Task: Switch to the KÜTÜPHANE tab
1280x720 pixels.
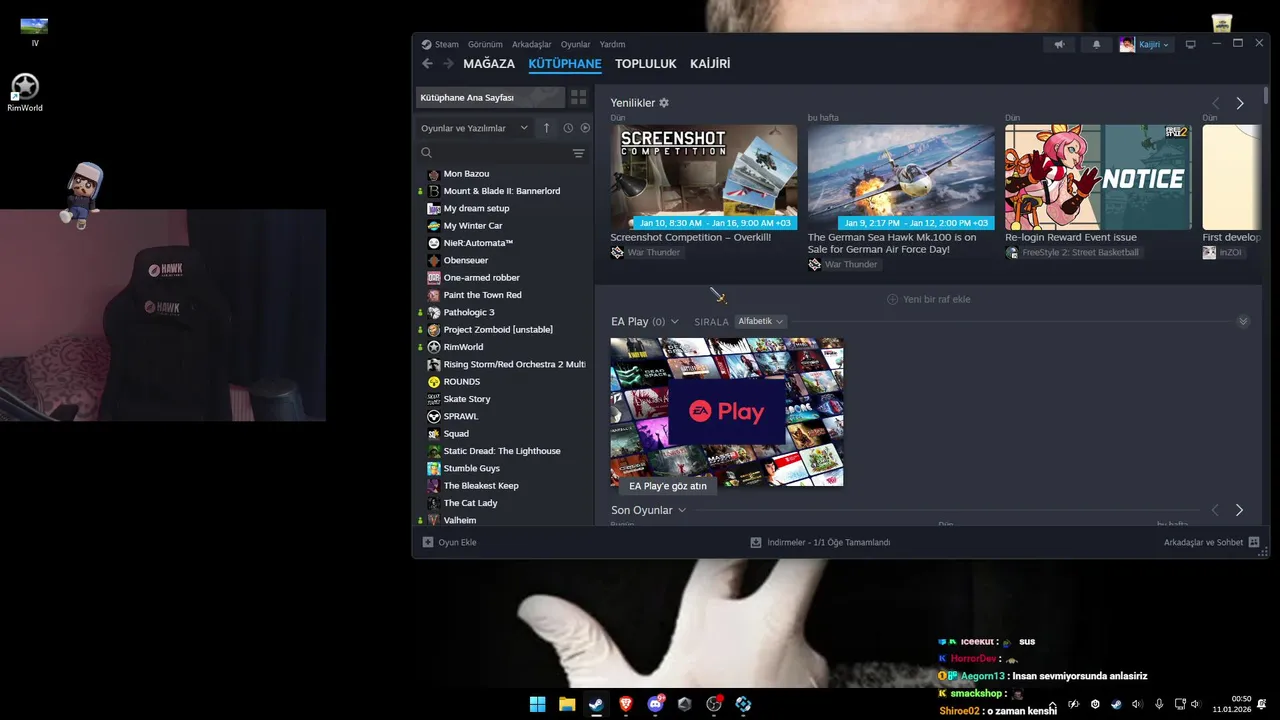Action: [x=565, y=63]
